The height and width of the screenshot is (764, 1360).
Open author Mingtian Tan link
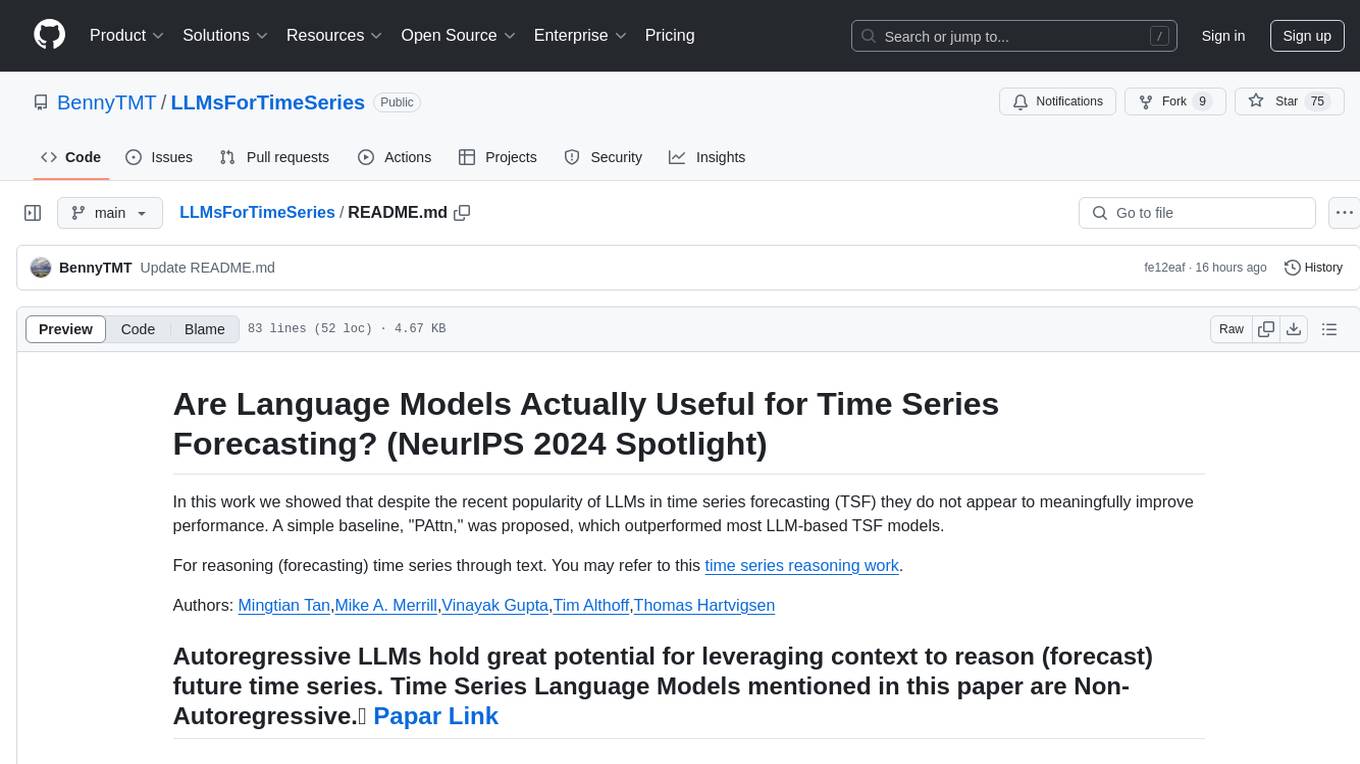(284, 605)
